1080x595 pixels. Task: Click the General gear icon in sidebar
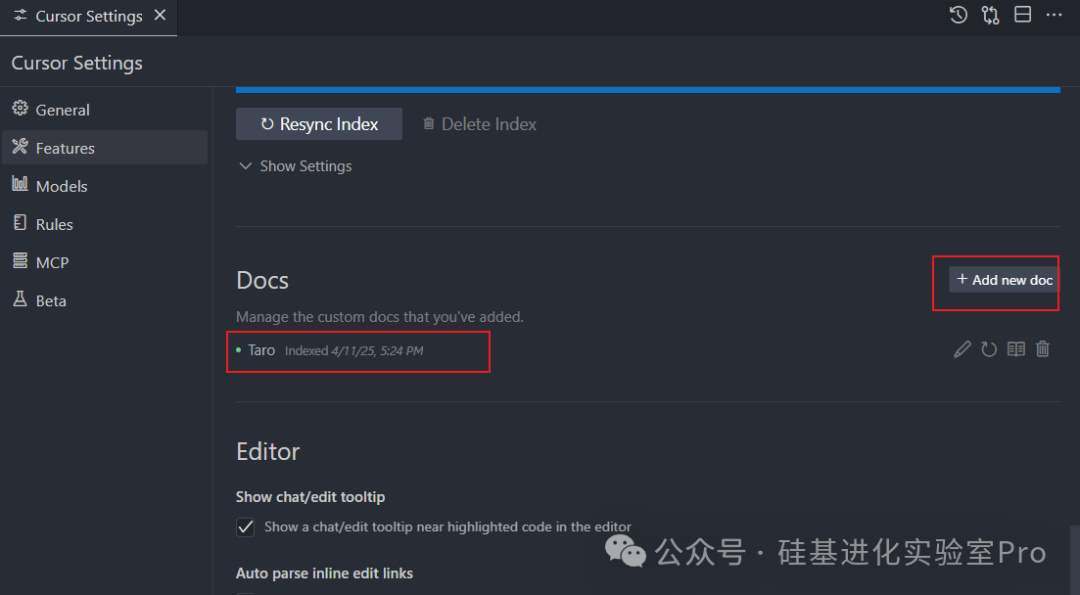coord(20,108)
